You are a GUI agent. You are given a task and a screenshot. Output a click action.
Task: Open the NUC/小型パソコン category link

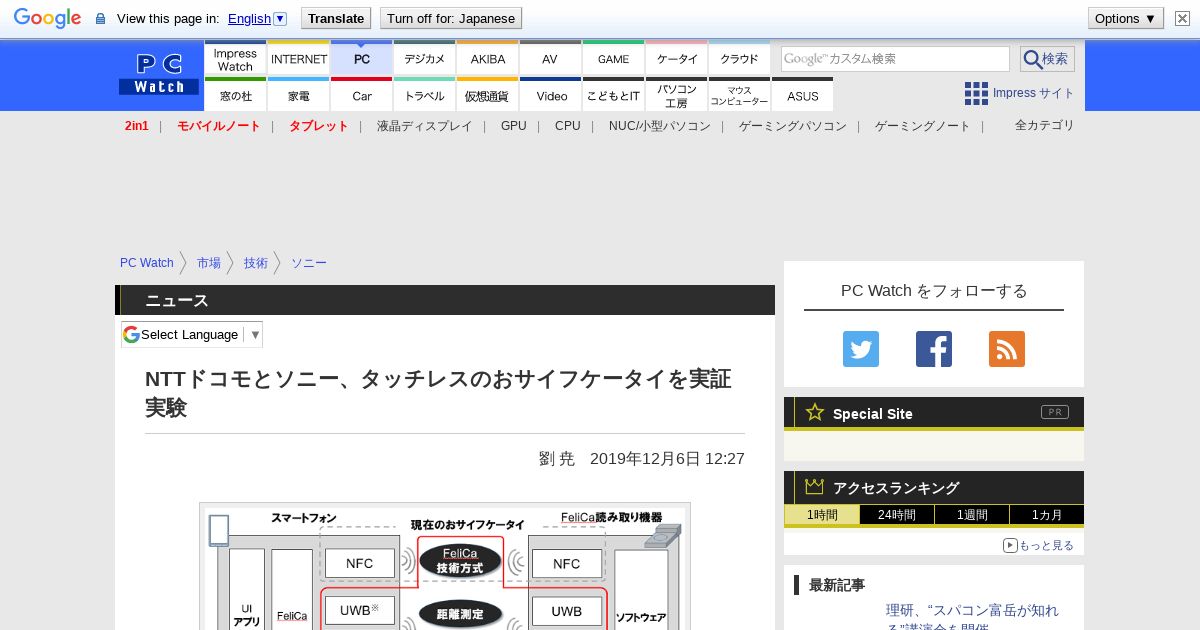pyautogui.click(x=660, y=126)
